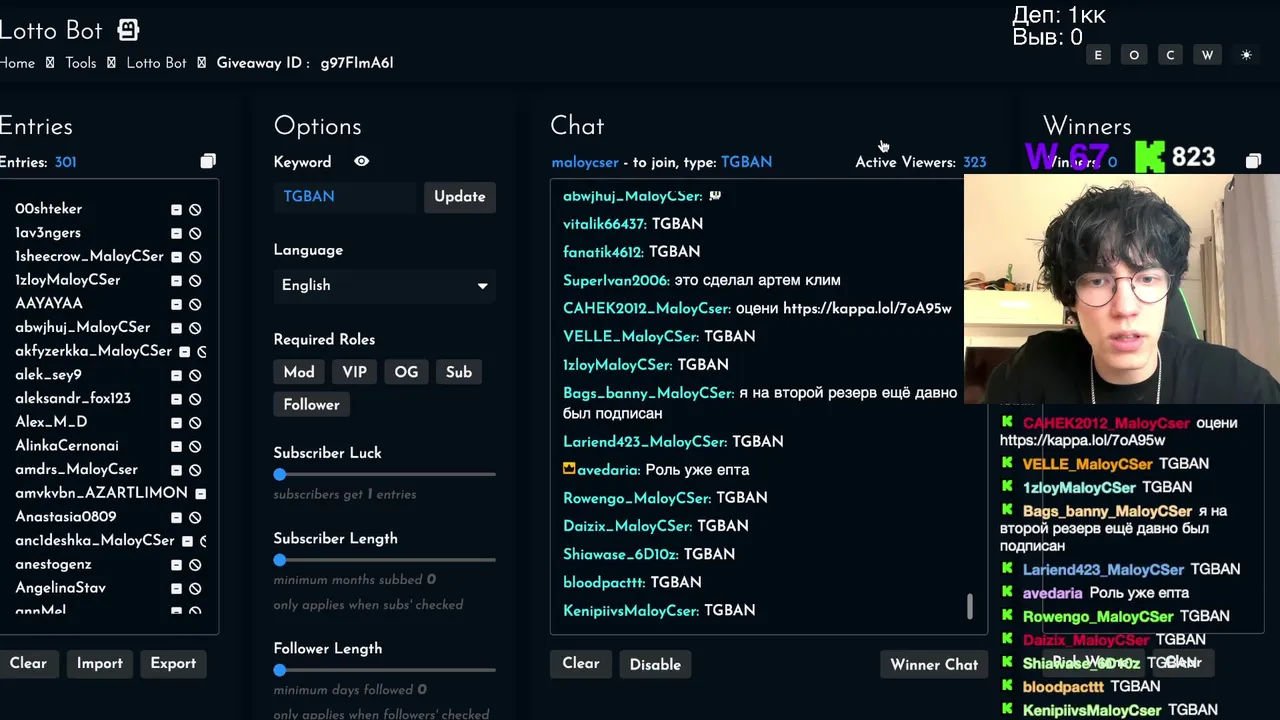Copy the entries list with copy icon
The image size is (1280, 720).
[208, 162]
